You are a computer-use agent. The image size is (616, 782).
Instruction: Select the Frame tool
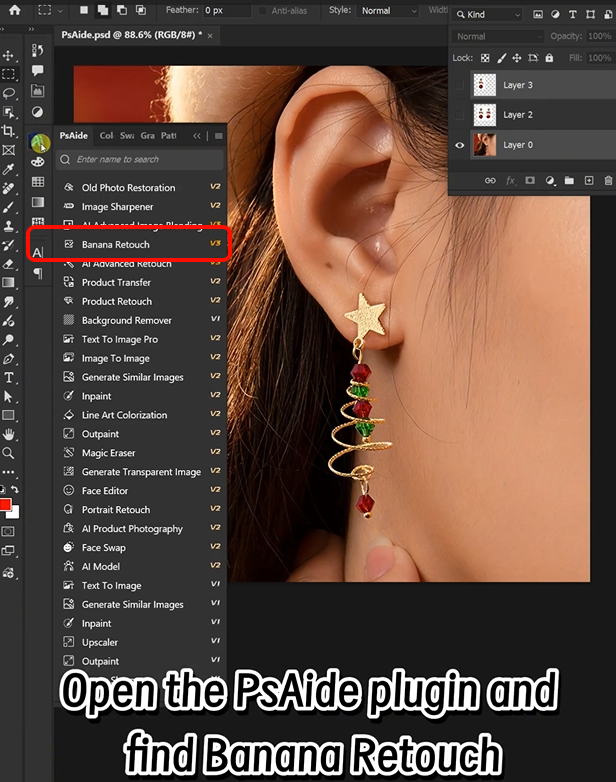tap(8, 150)
